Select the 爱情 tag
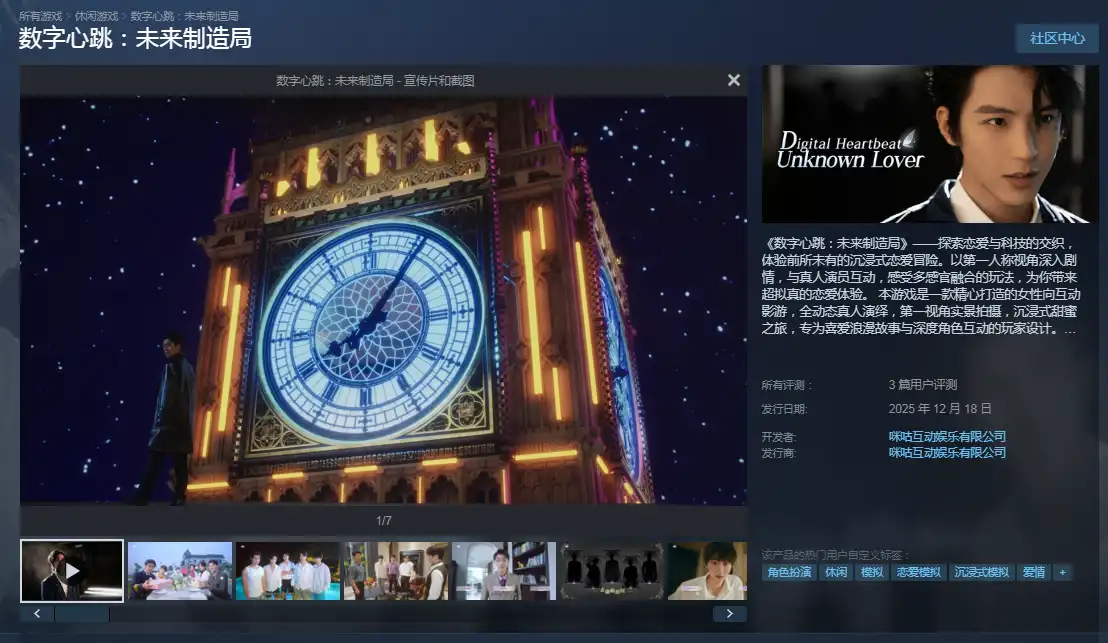The image size is (1108, 643). [1033, 572]
